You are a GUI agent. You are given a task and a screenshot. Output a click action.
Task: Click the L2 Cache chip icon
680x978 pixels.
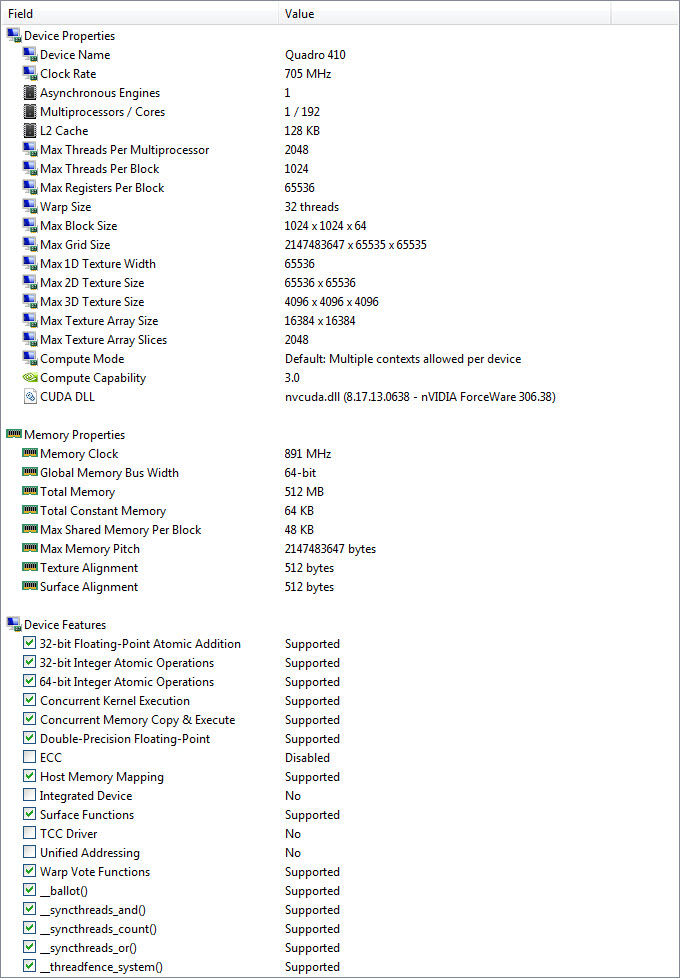click(x=30, y=131)
